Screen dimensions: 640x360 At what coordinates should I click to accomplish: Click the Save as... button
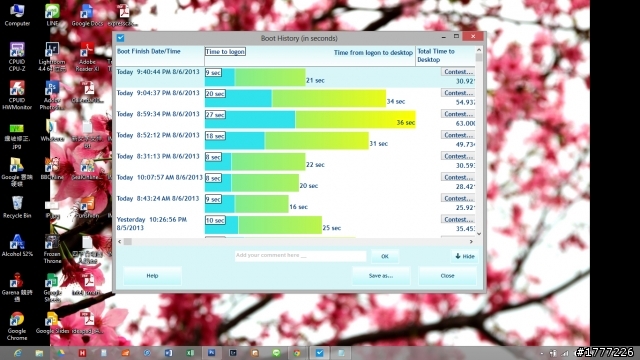tap(381, 276)
